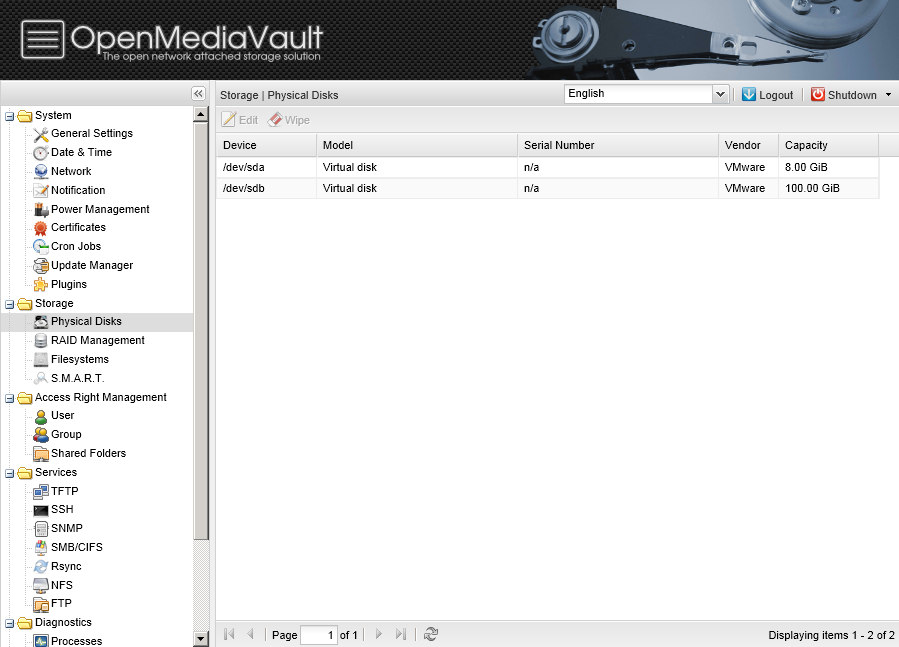Collapse the Diagnostics tree folder

pyautogui.click(x=10, y=623)
